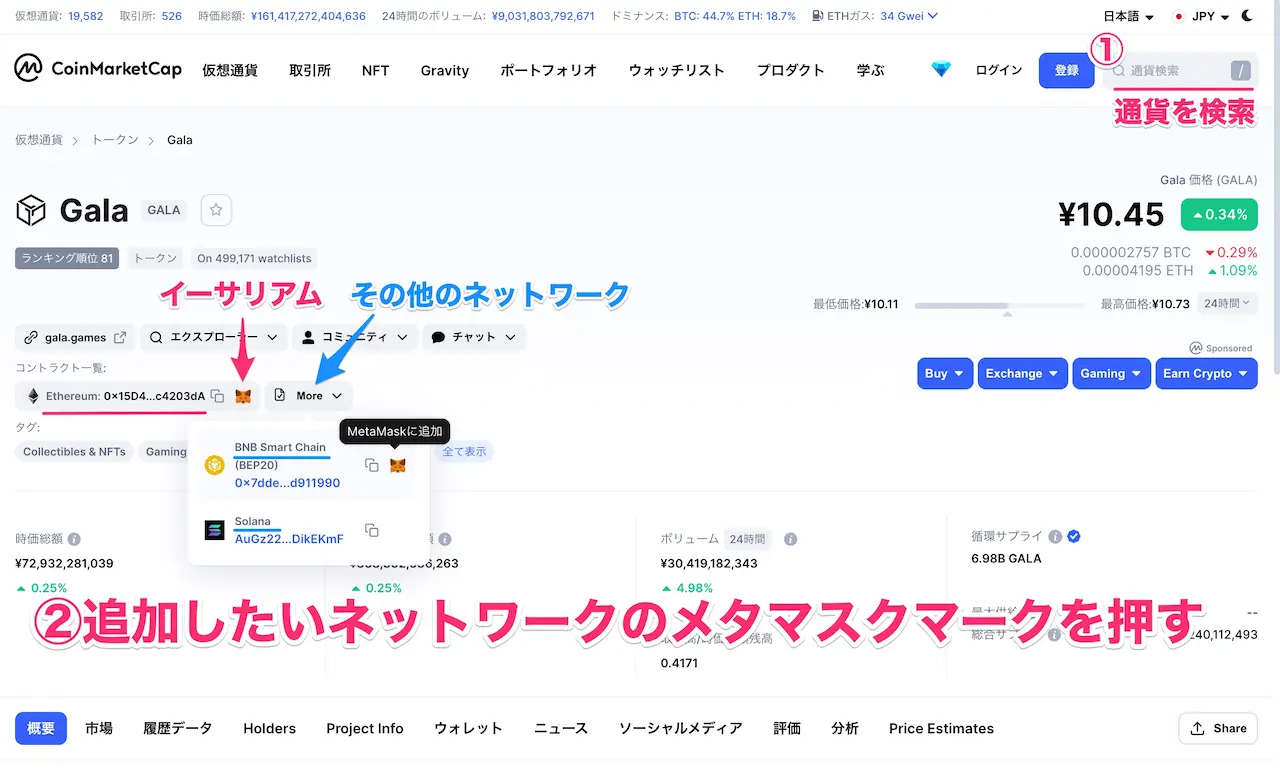
Task: Click the Gala cube logo
Action: tap(31, 211)
